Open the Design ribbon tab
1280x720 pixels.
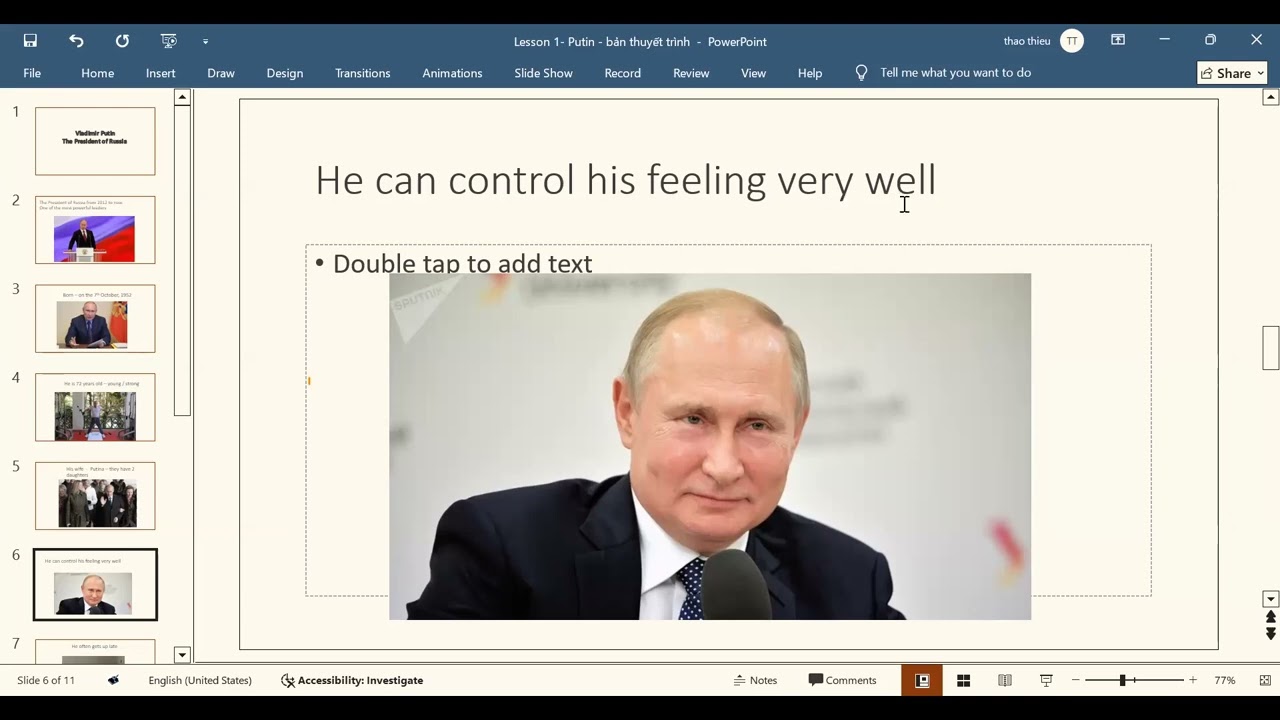pos(285,73)
